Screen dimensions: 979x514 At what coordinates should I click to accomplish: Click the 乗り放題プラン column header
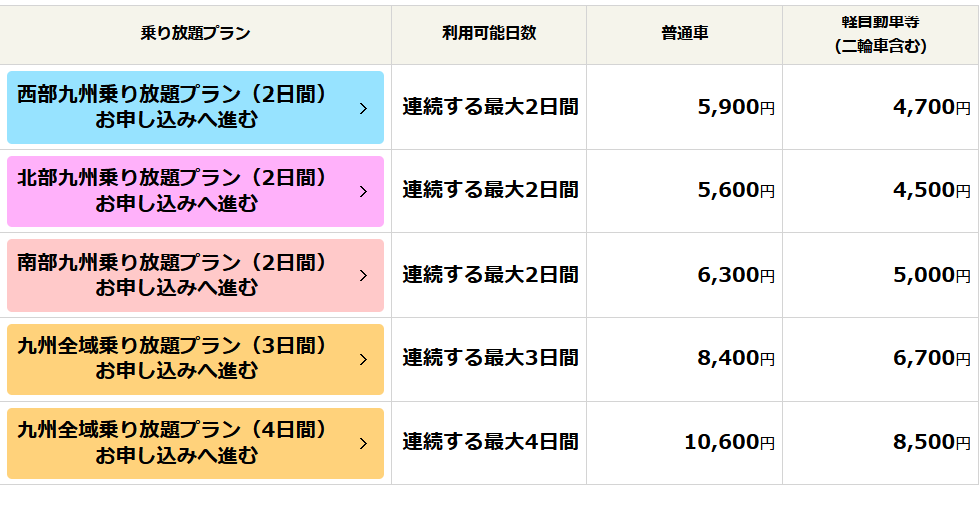coord(195,33)
